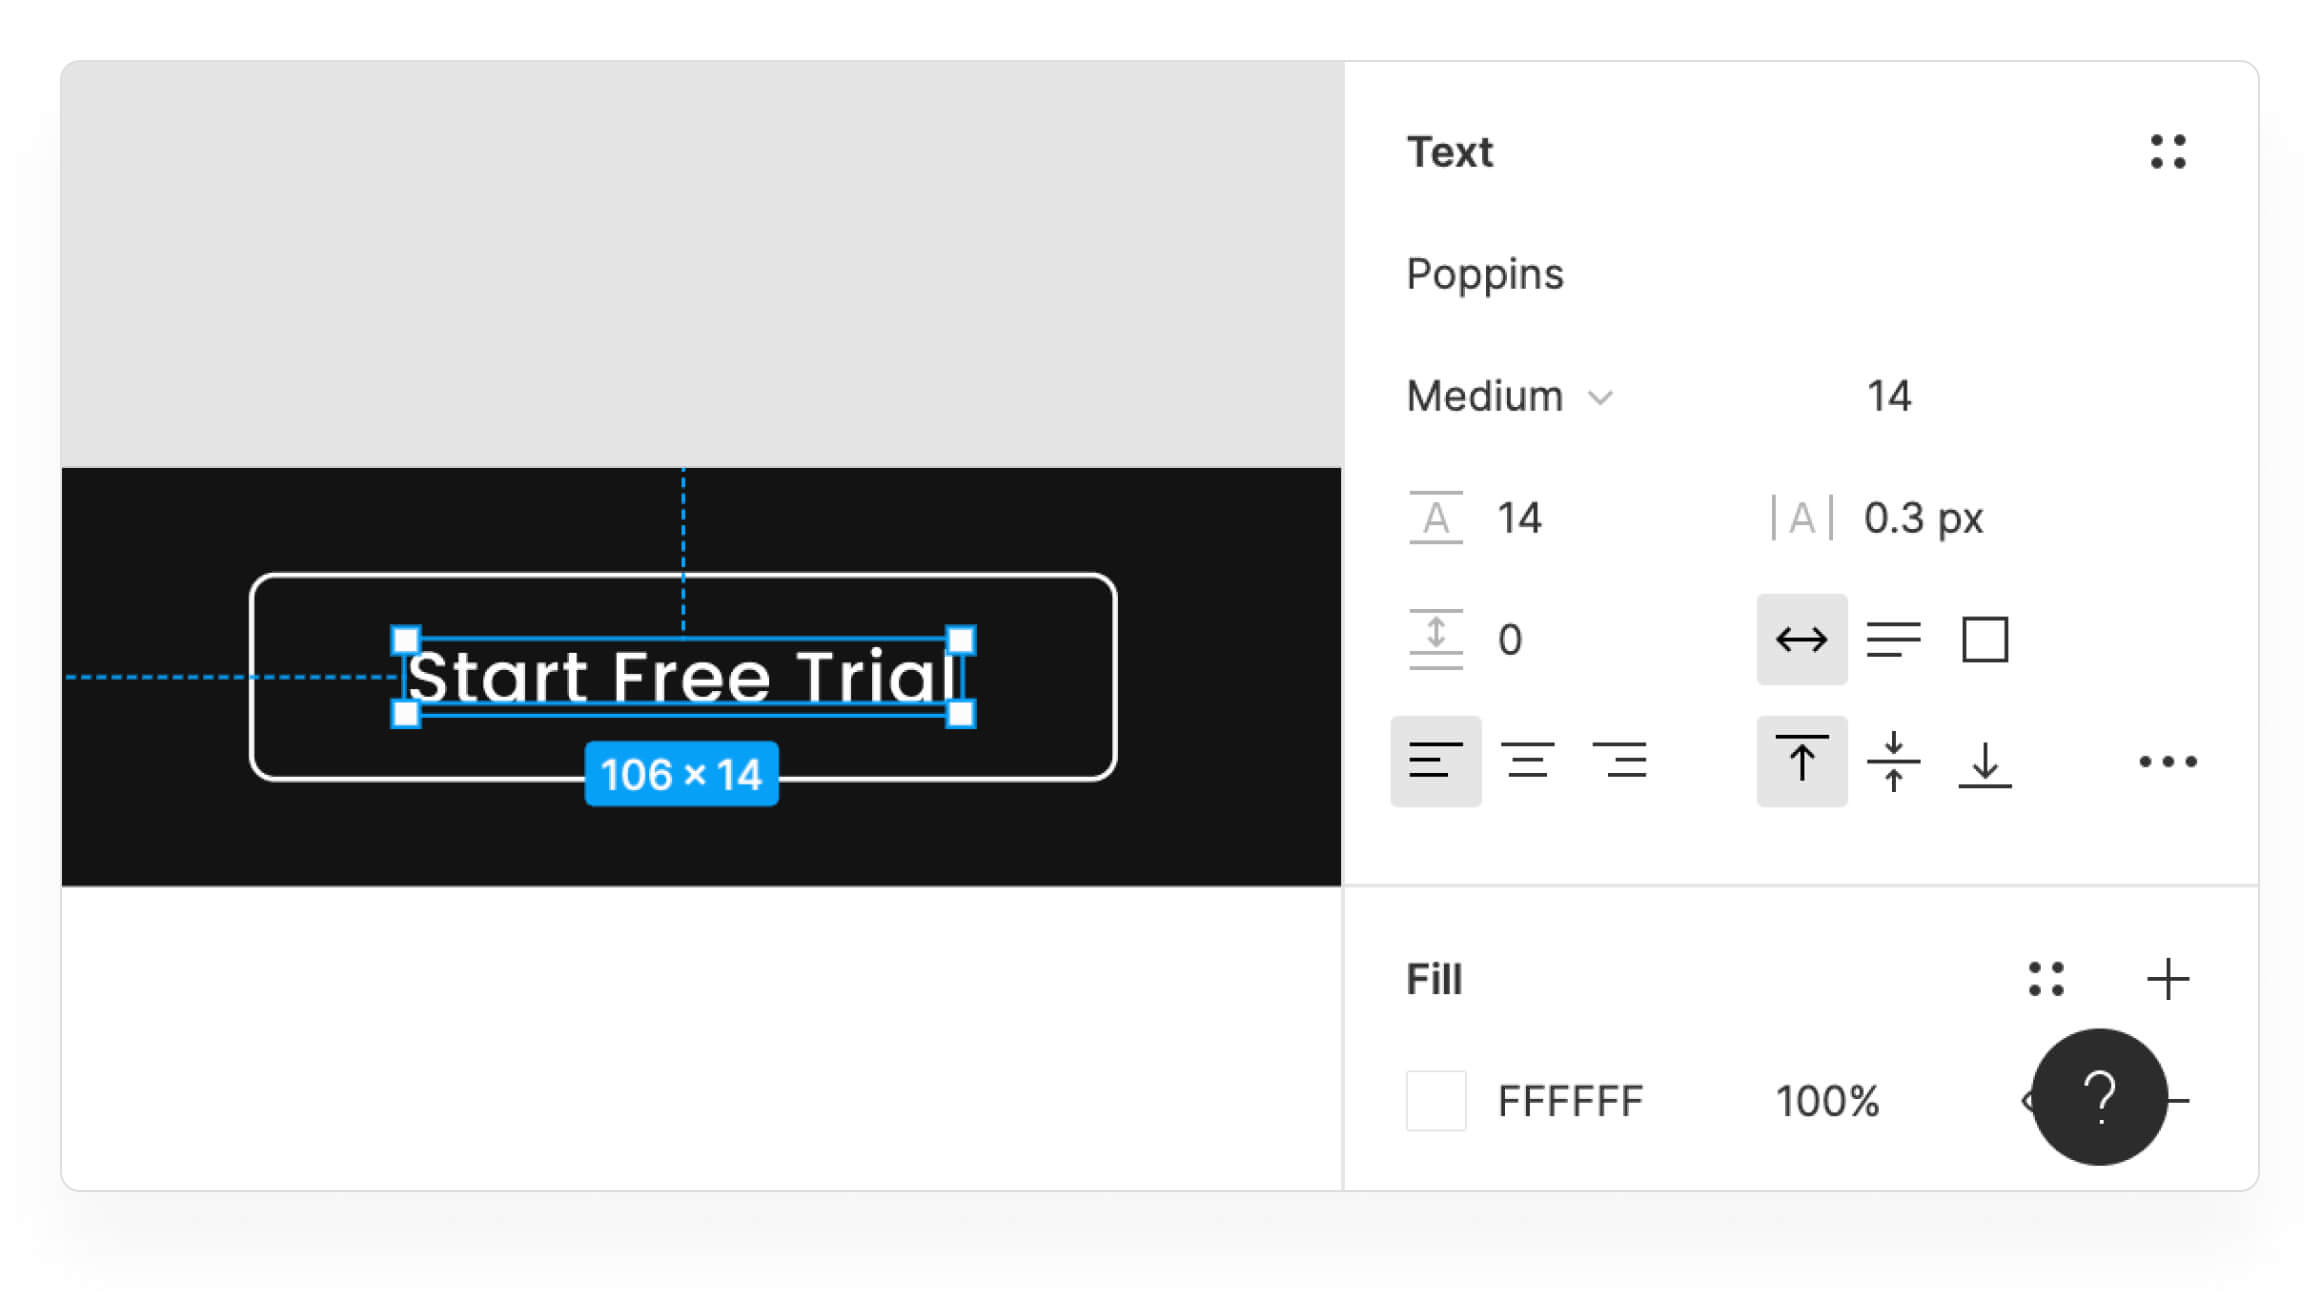This screenshot has width=2320, height=1292.
Task: Open the Medium font weight dropdown
Action: pos(1509,397)
